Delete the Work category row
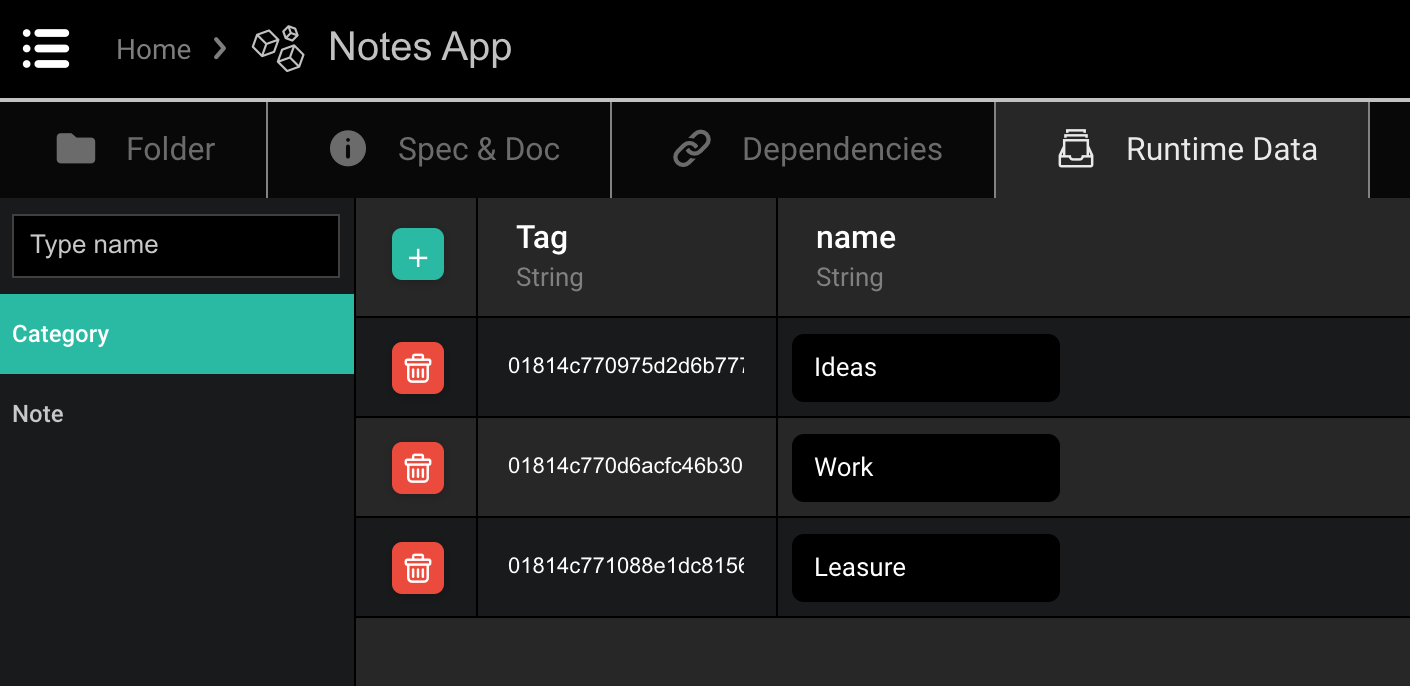 click(x=418, y=468)
